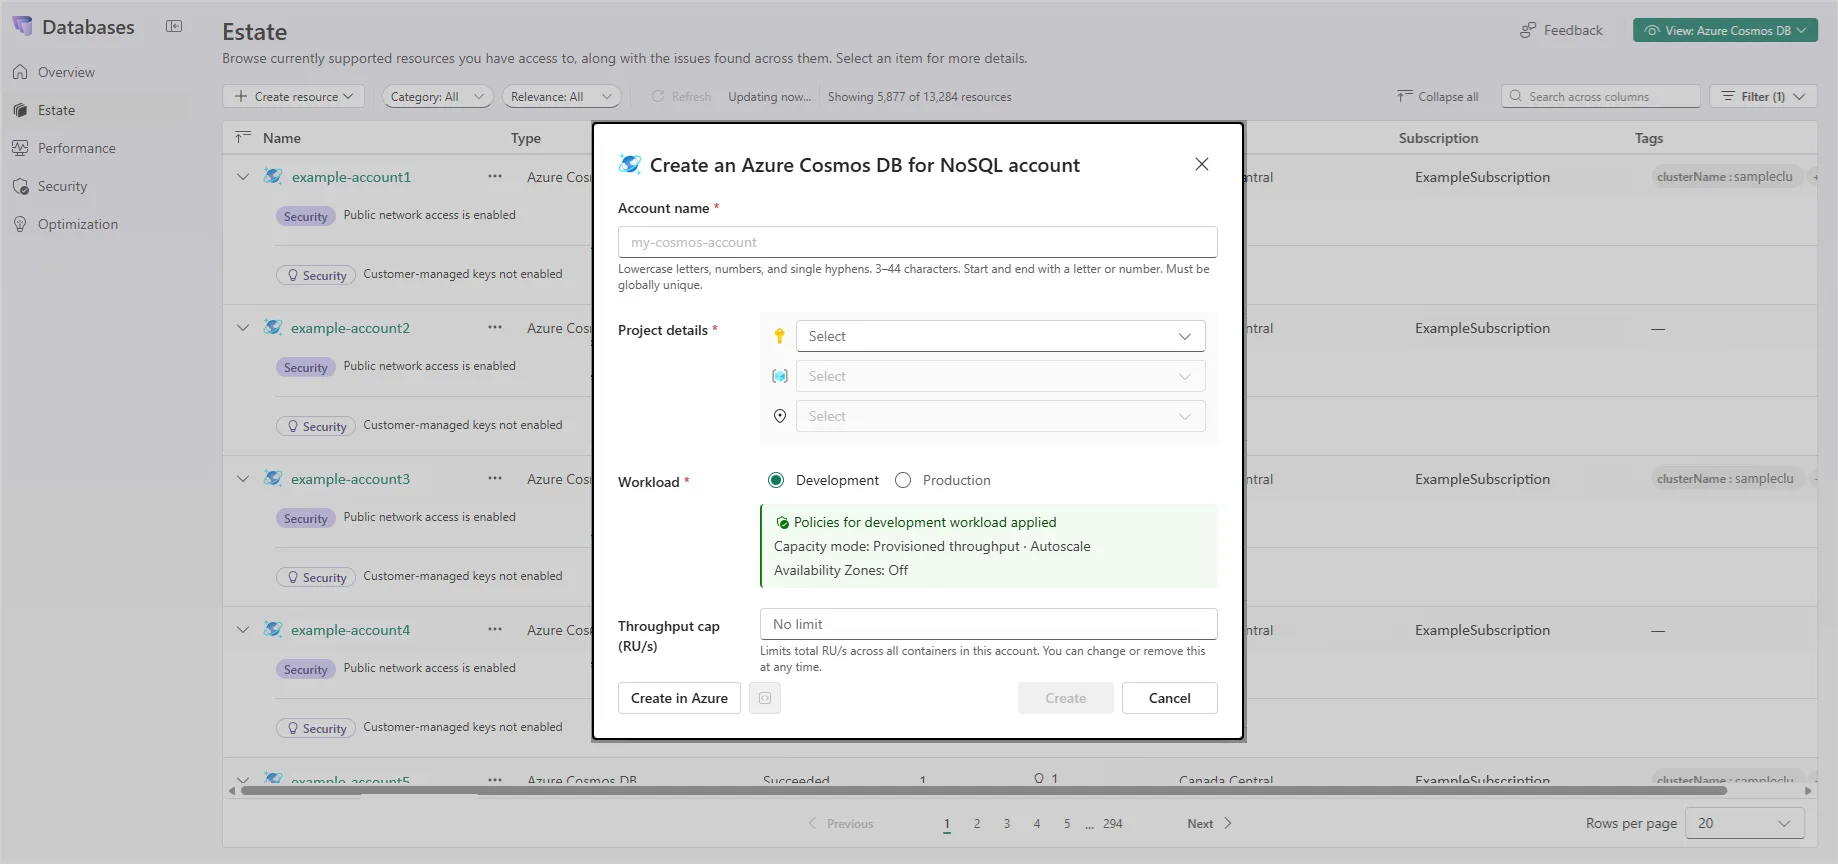Click the horizontal scrollbar under the table
The width and height of the screenshot is (1838, 864).
click(x=984, y=790)
